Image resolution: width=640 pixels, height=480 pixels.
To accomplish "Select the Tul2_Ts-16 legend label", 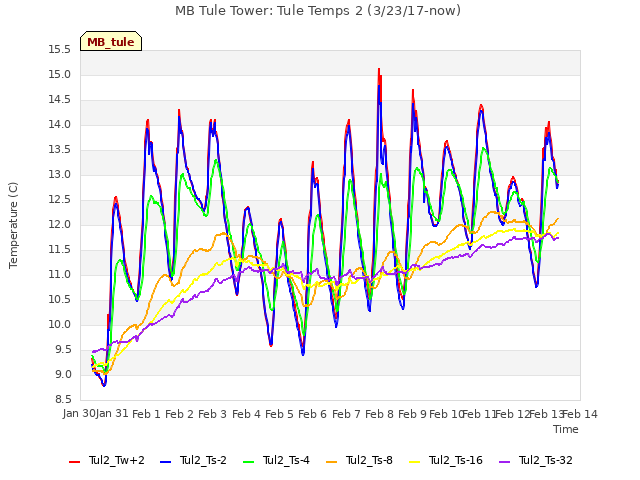I will click(x=456, y=460).
